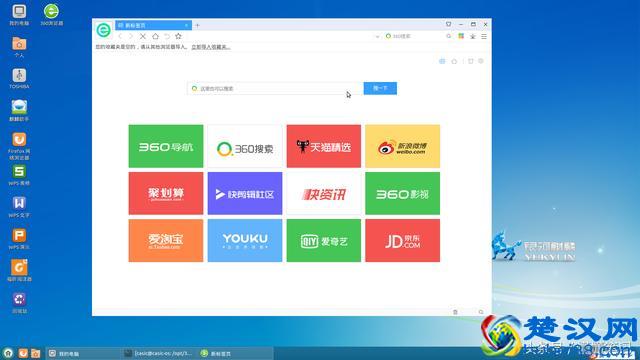Open the JD.COM 京东 tile
This screenshot has height=360, width=640.
tap(402, 240)
